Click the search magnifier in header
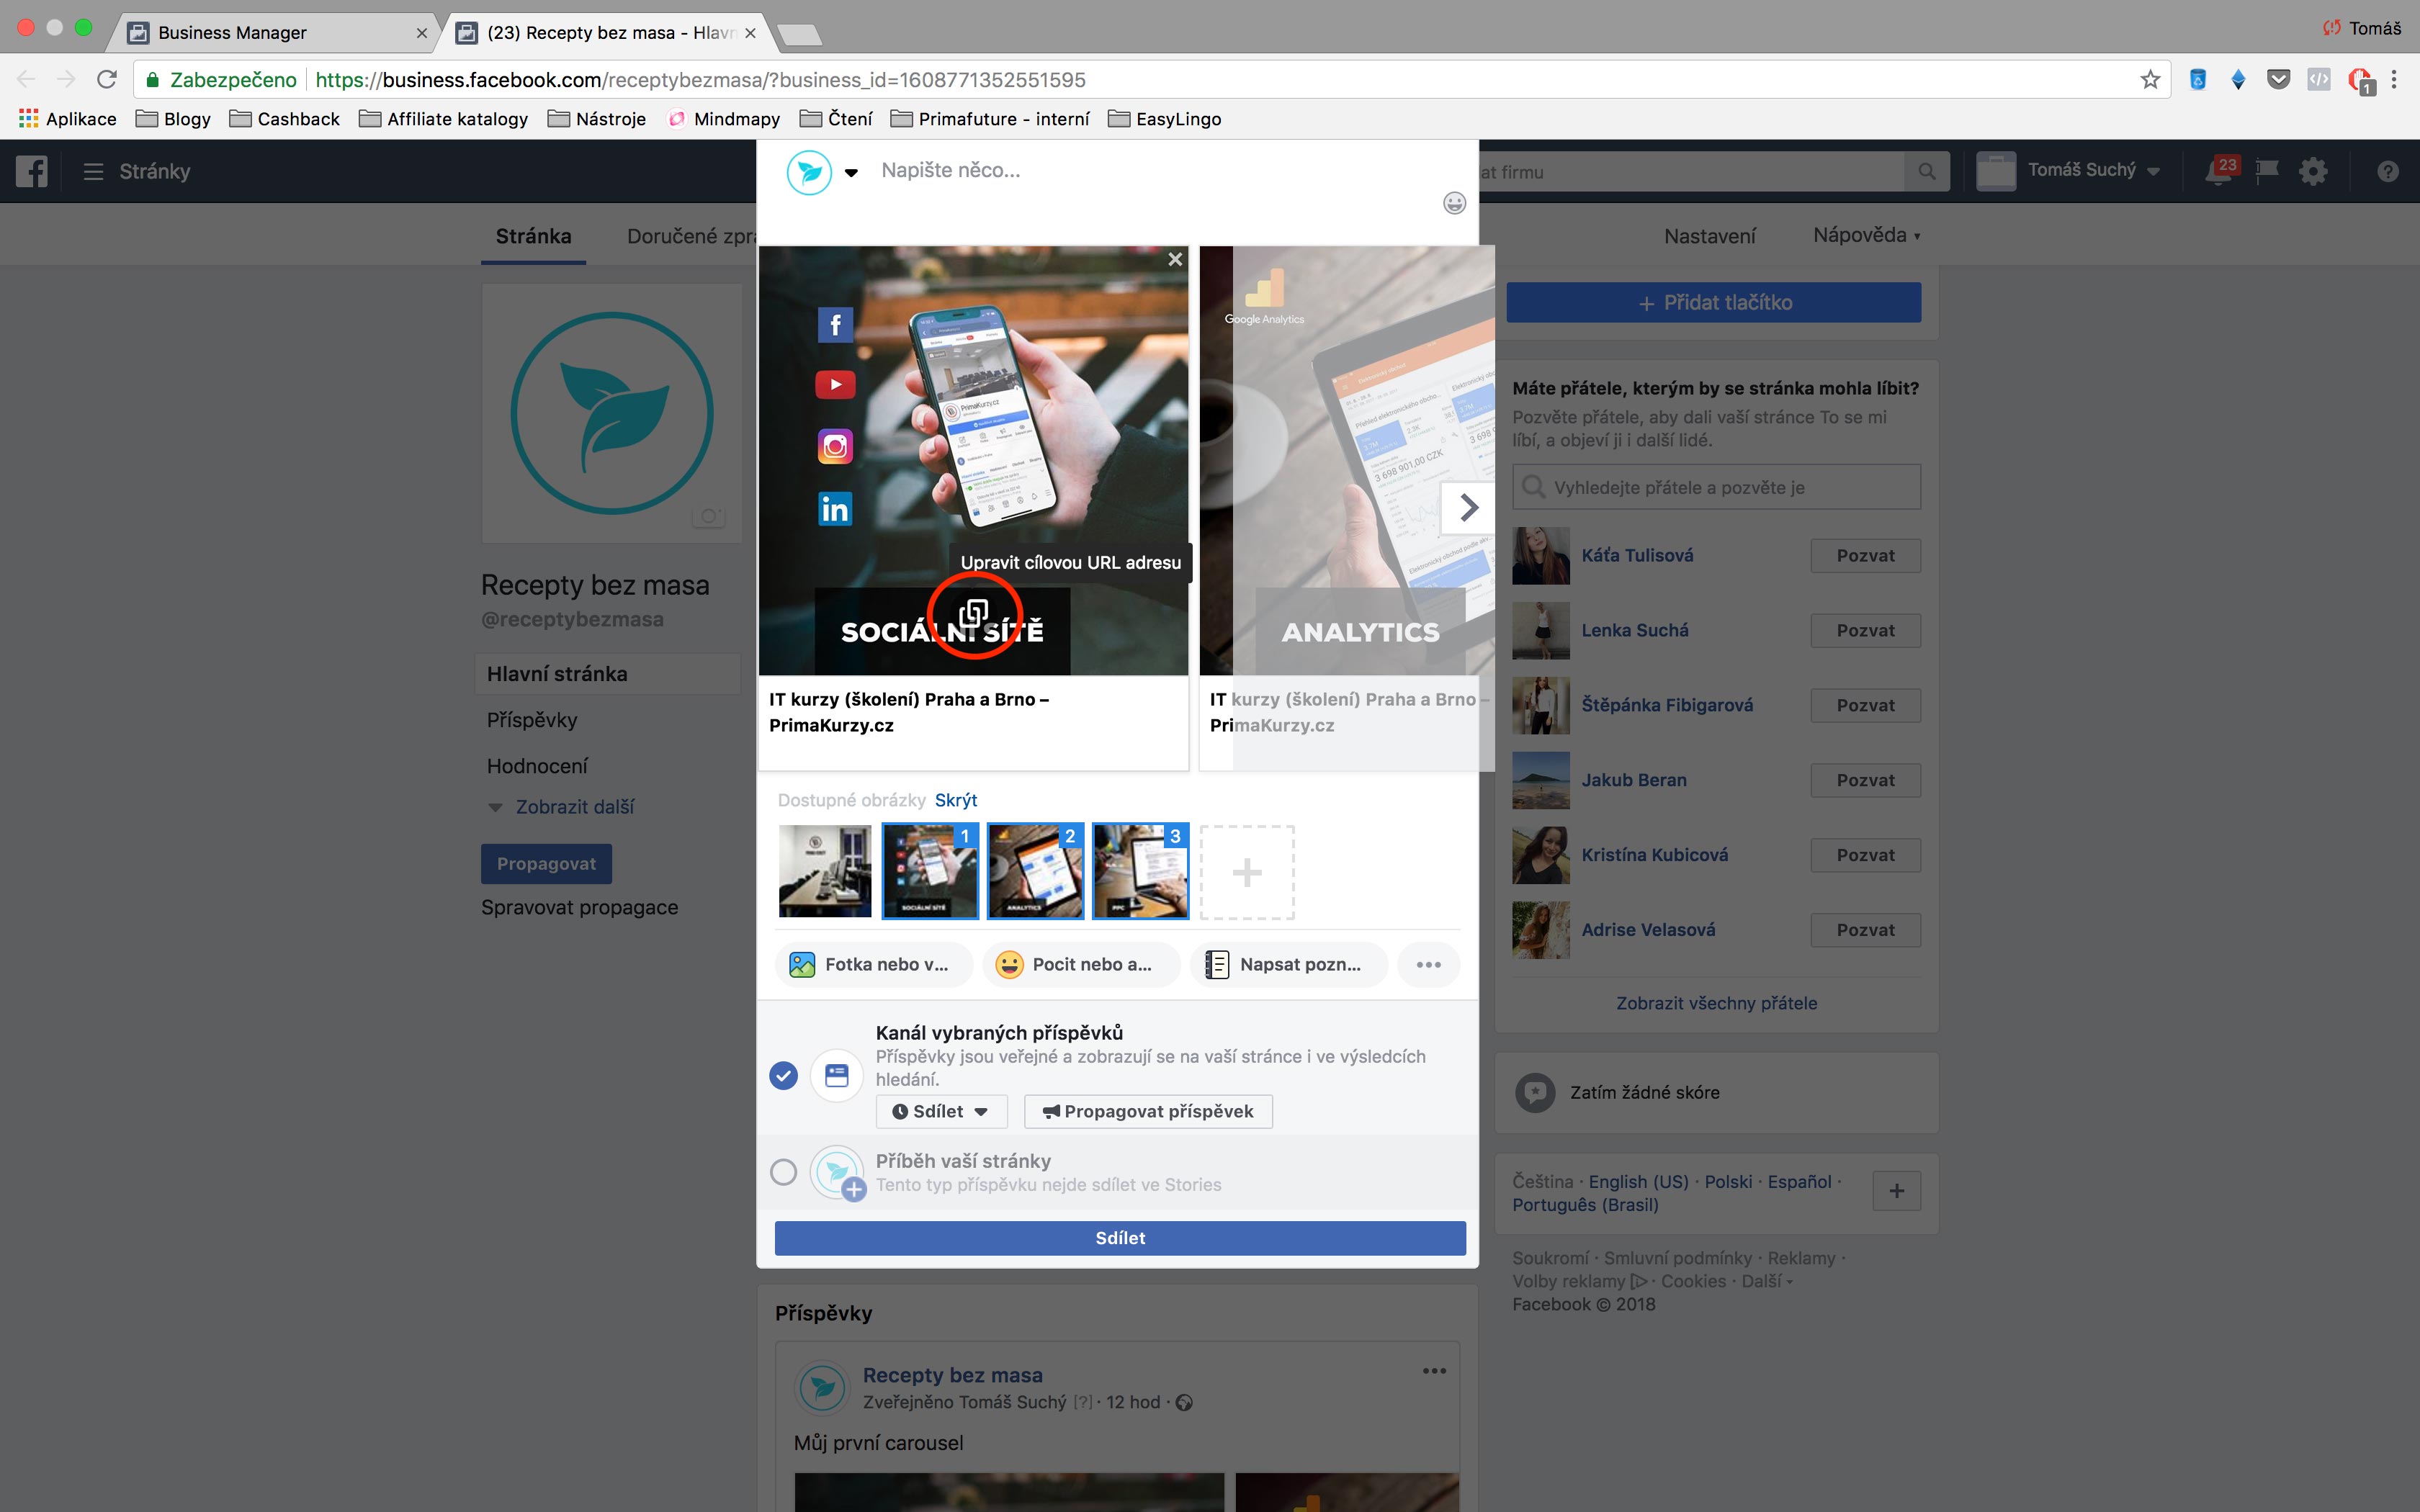 tap(1926, 171)
